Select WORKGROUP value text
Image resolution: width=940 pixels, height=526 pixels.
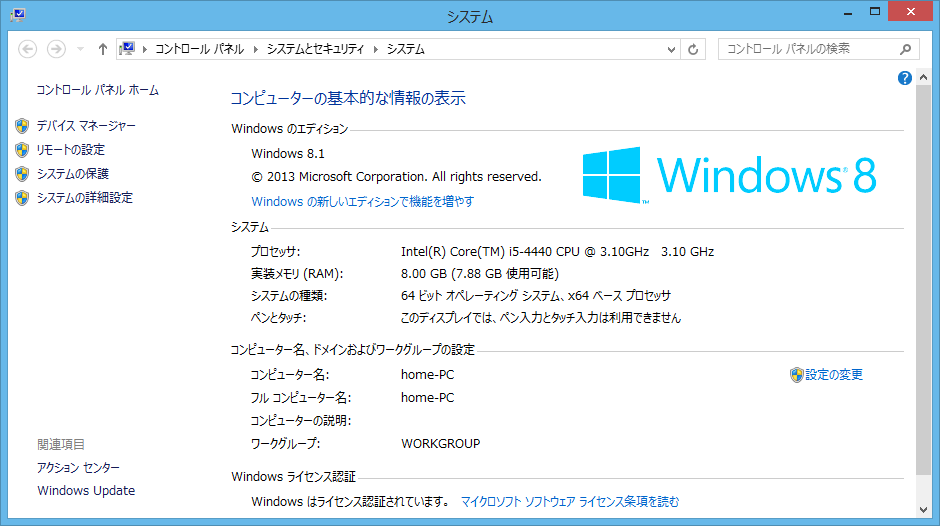[441, 444]
